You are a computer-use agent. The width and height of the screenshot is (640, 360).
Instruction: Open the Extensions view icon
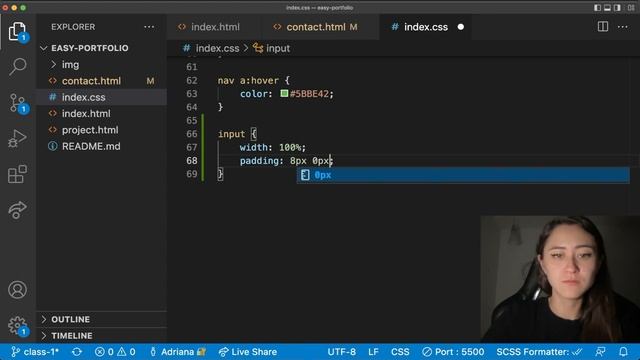click(17, 174)
